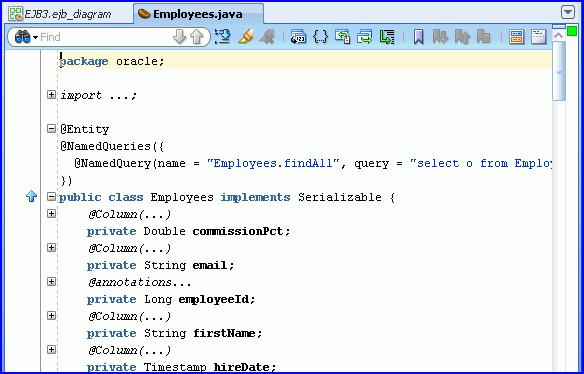Click the greyed next bookmark icon
Image resolution: width=584 pixels, height=374 pixels.
[440, 37]
